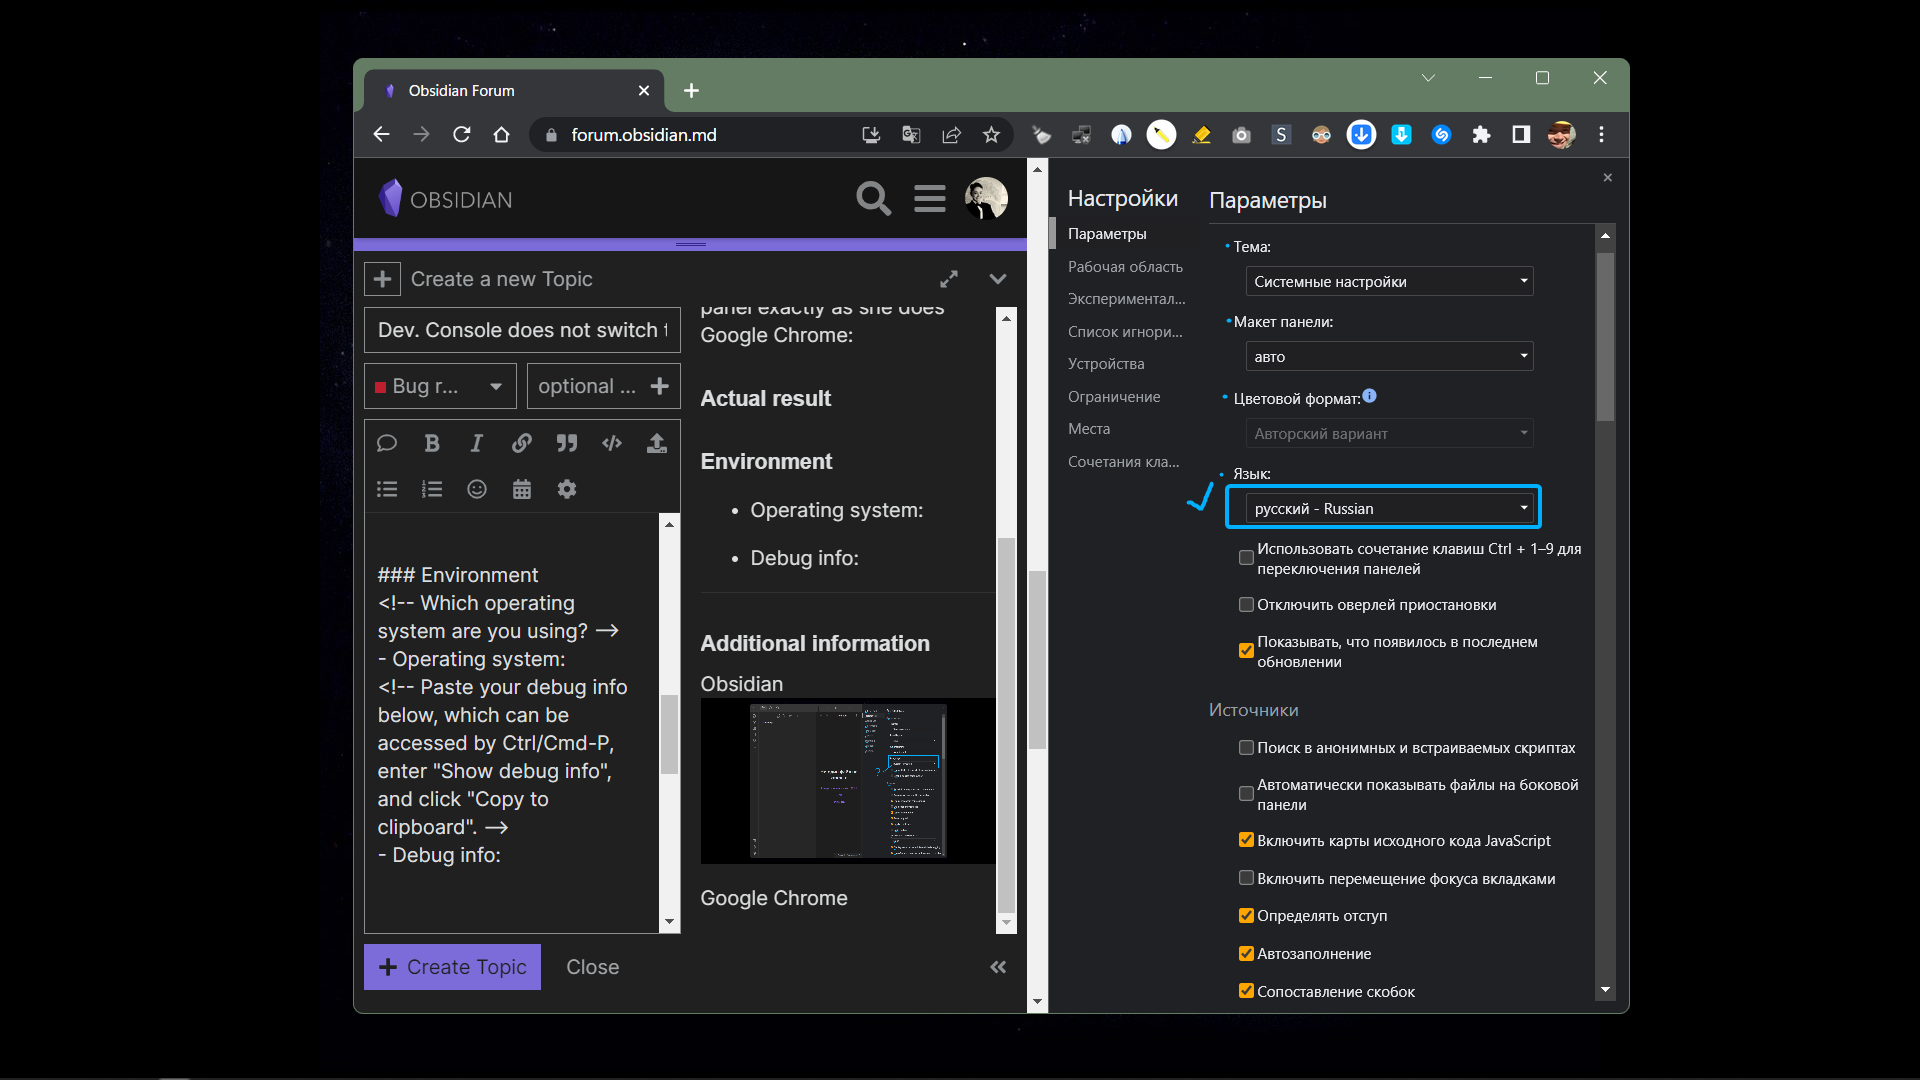Close the Obsidian Forum tab
This screenshot has width=1920, height=1080.
coord(644,90)
